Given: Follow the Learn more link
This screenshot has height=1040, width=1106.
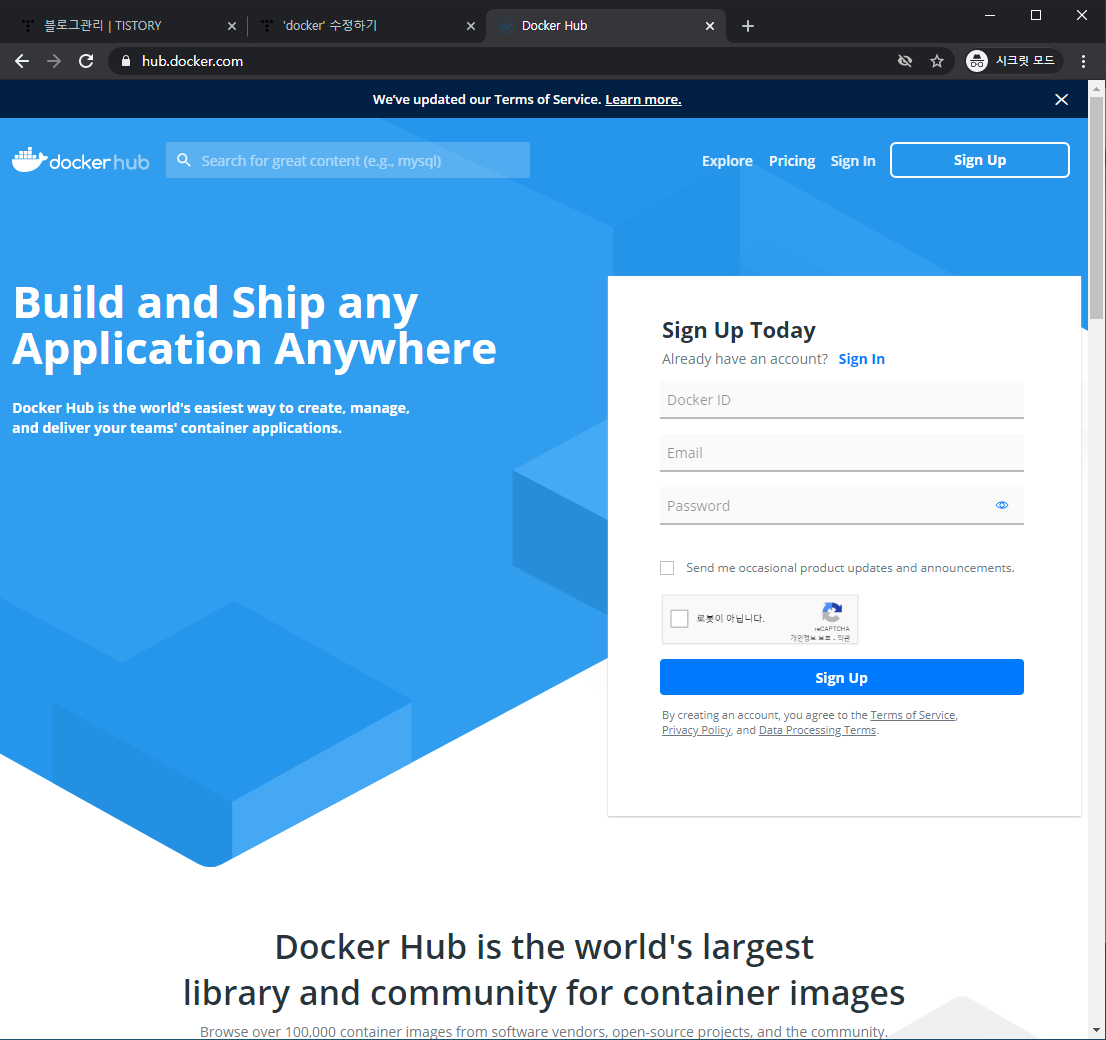Looking at the screenshot, I should 643,99.
